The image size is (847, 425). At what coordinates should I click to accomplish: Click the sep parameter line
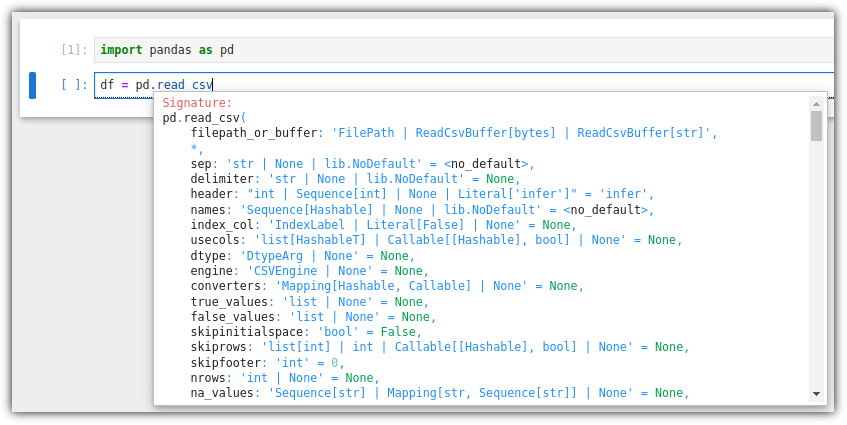(362, 164)
